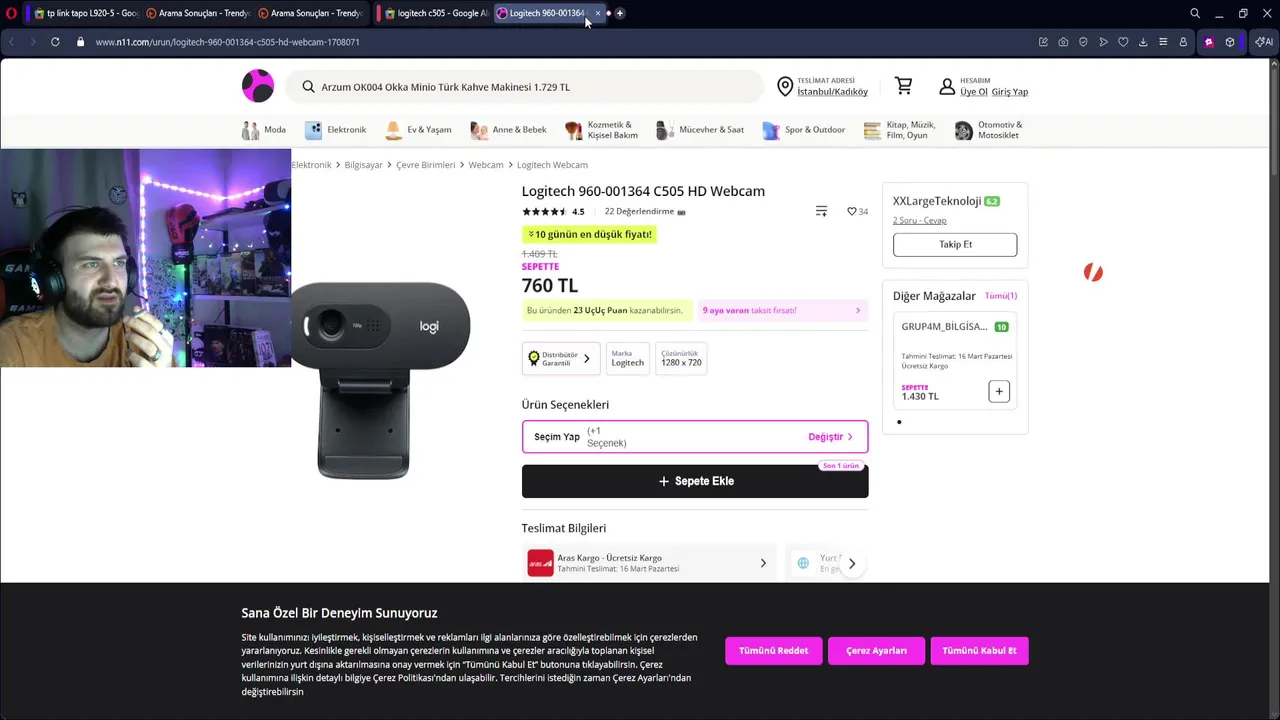Open the Üye Ol sign-up link
Image resolution: width=1280 pixels, height=720 pixels.
click(x=974, y=92)
